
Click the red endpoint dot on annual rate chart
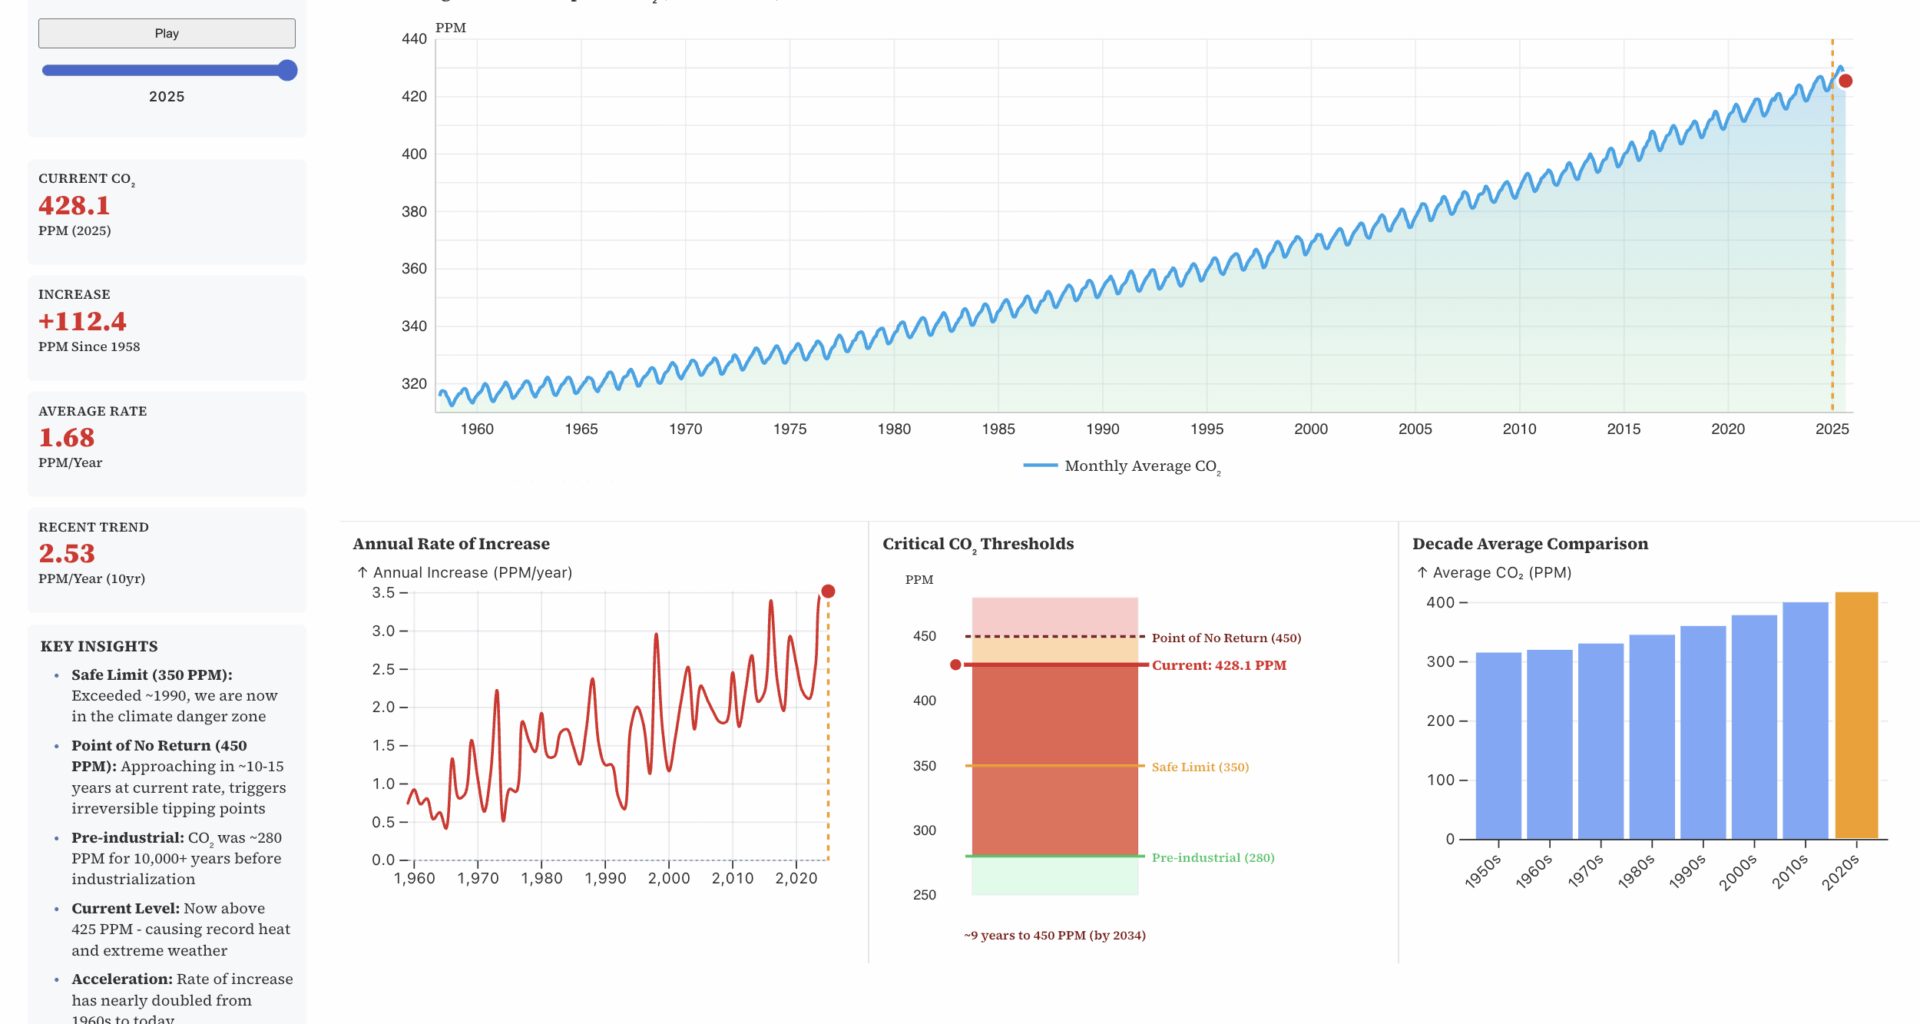828,591
